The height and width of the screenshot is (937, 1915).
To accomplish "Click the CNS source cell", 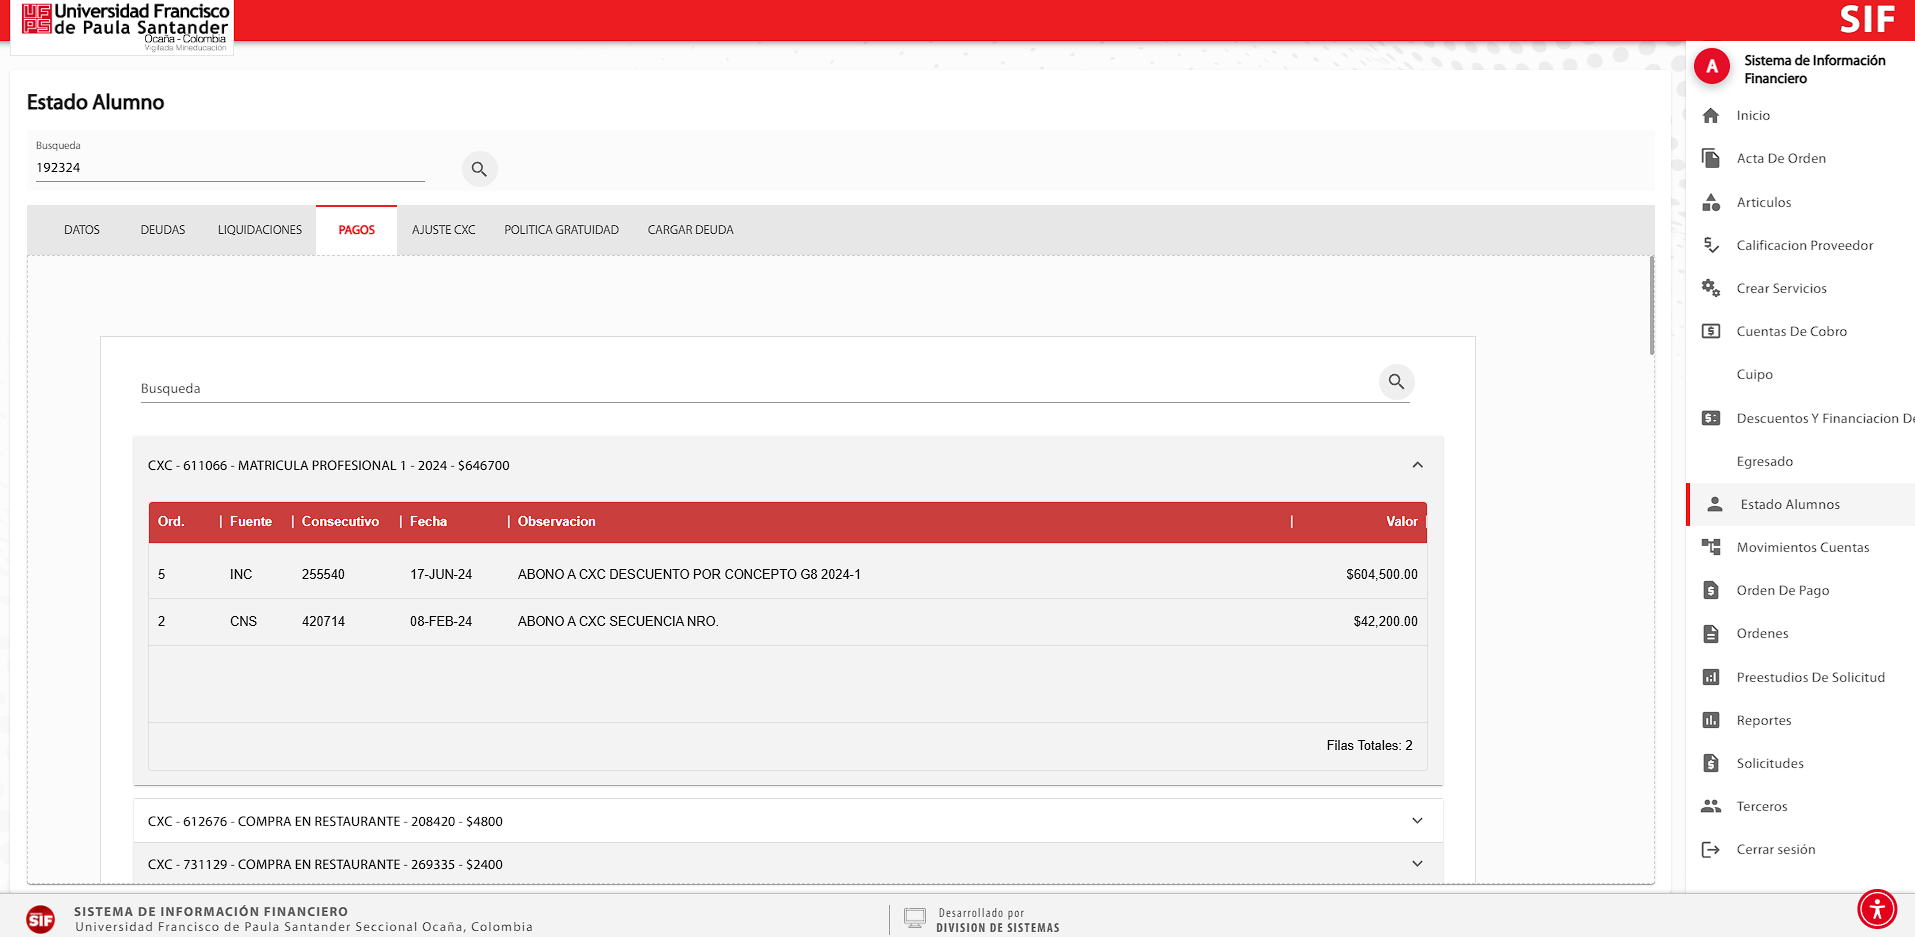I will click(243, 621).
